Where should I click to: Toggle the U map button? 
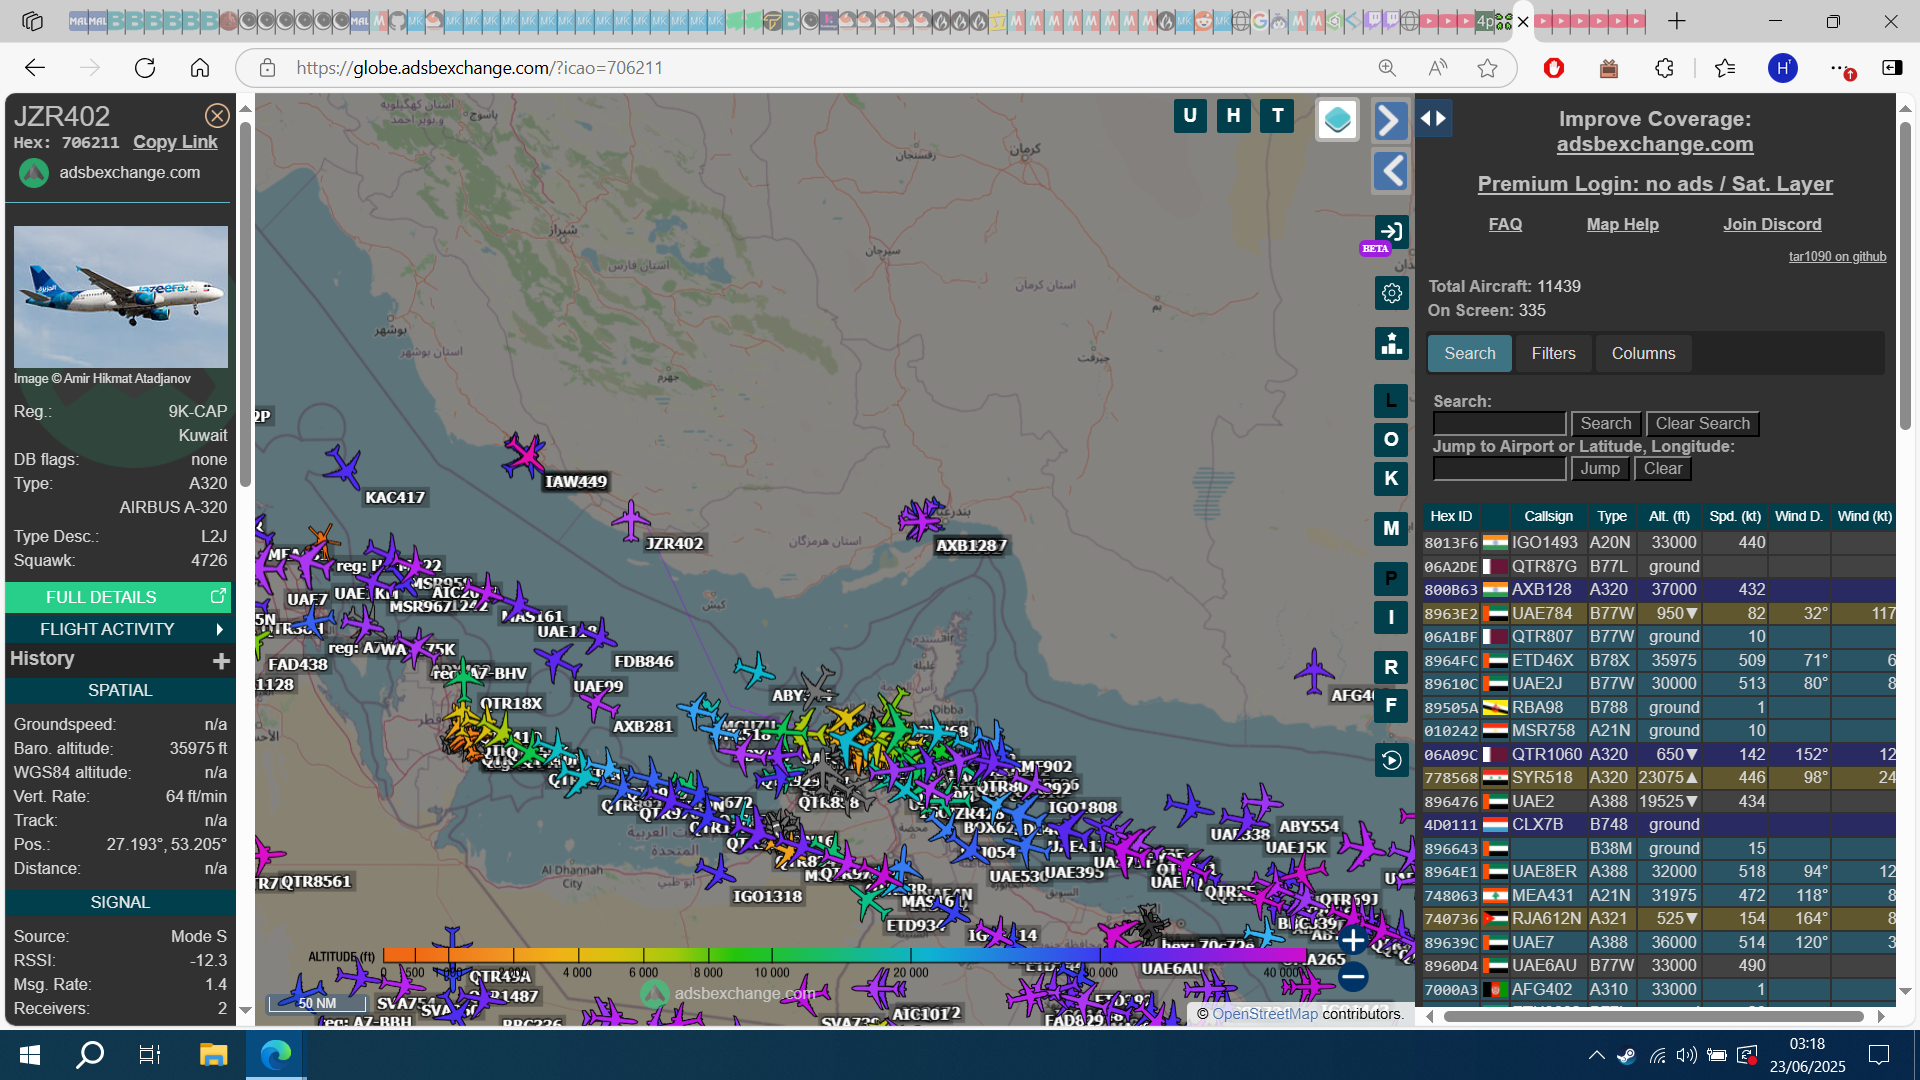click(1190, 115)
